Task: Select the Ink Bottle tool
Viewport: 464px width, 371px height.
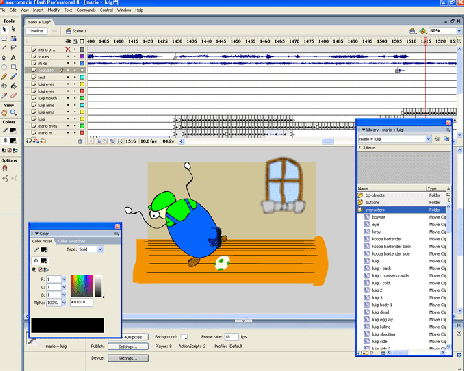Action: point(4,86)
